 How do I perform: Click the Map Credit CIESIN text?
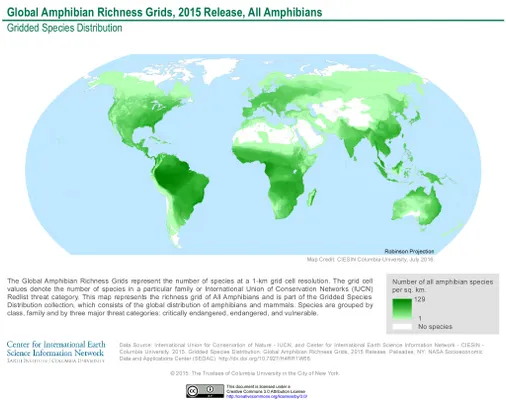pos(370,259)
